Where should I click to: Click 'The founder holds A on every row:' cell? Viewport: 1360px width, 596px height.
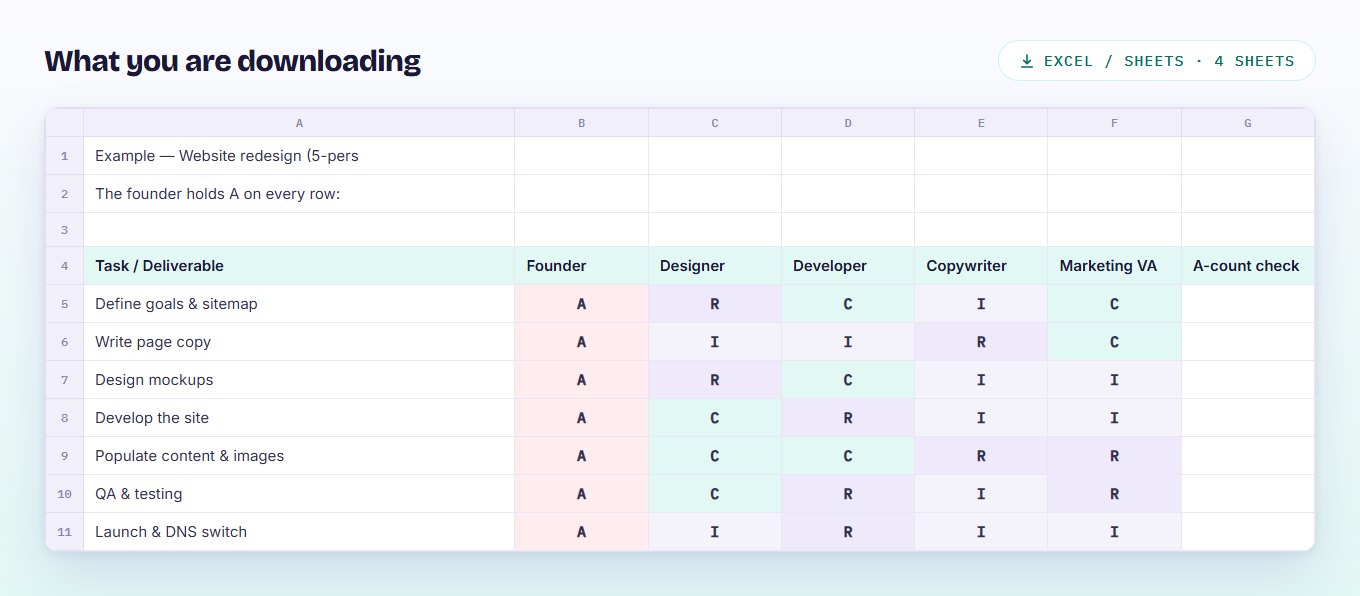pos(299,194)
